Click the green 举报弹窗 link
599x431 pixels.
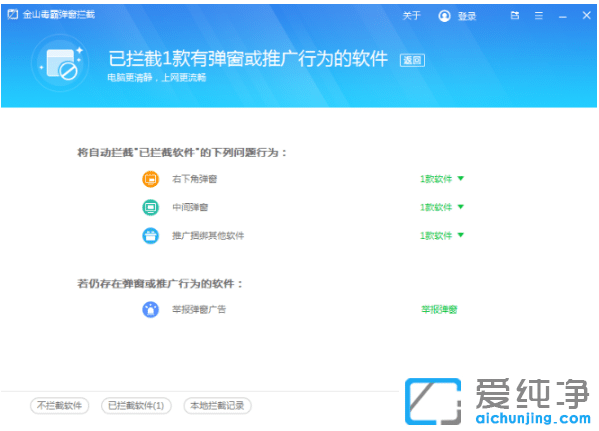coord(439,309)
